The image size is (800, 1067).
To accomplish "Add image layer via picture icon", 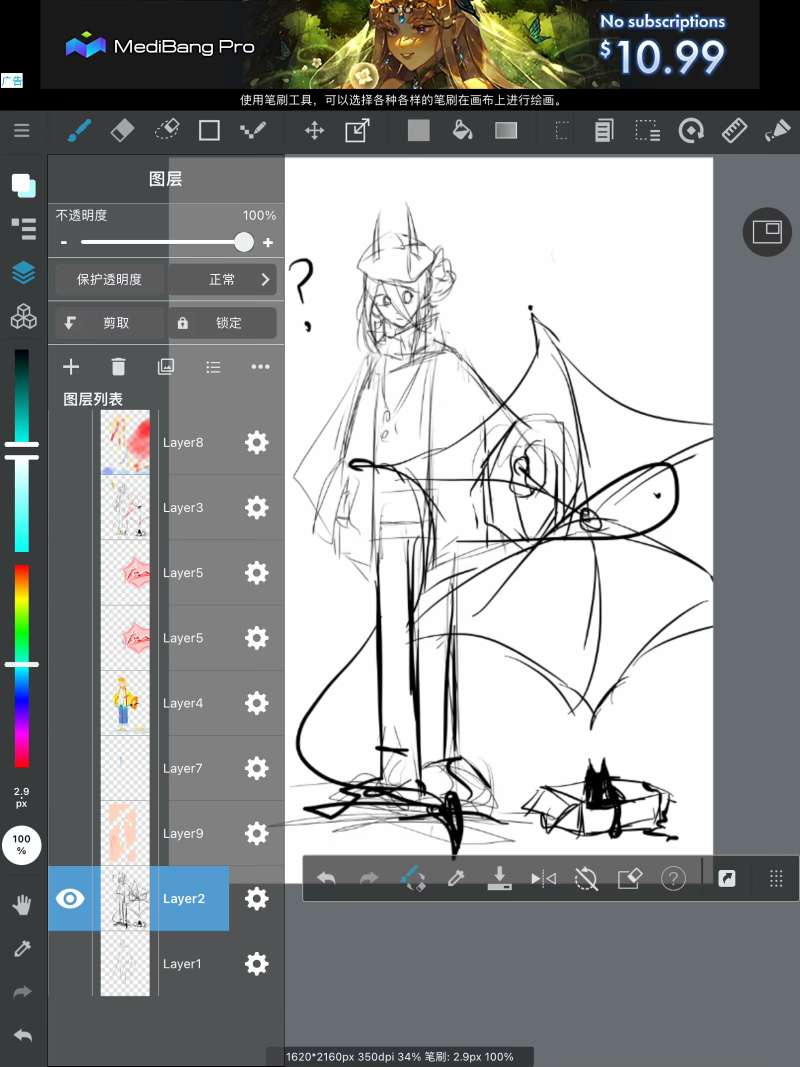I will point(166,367).
